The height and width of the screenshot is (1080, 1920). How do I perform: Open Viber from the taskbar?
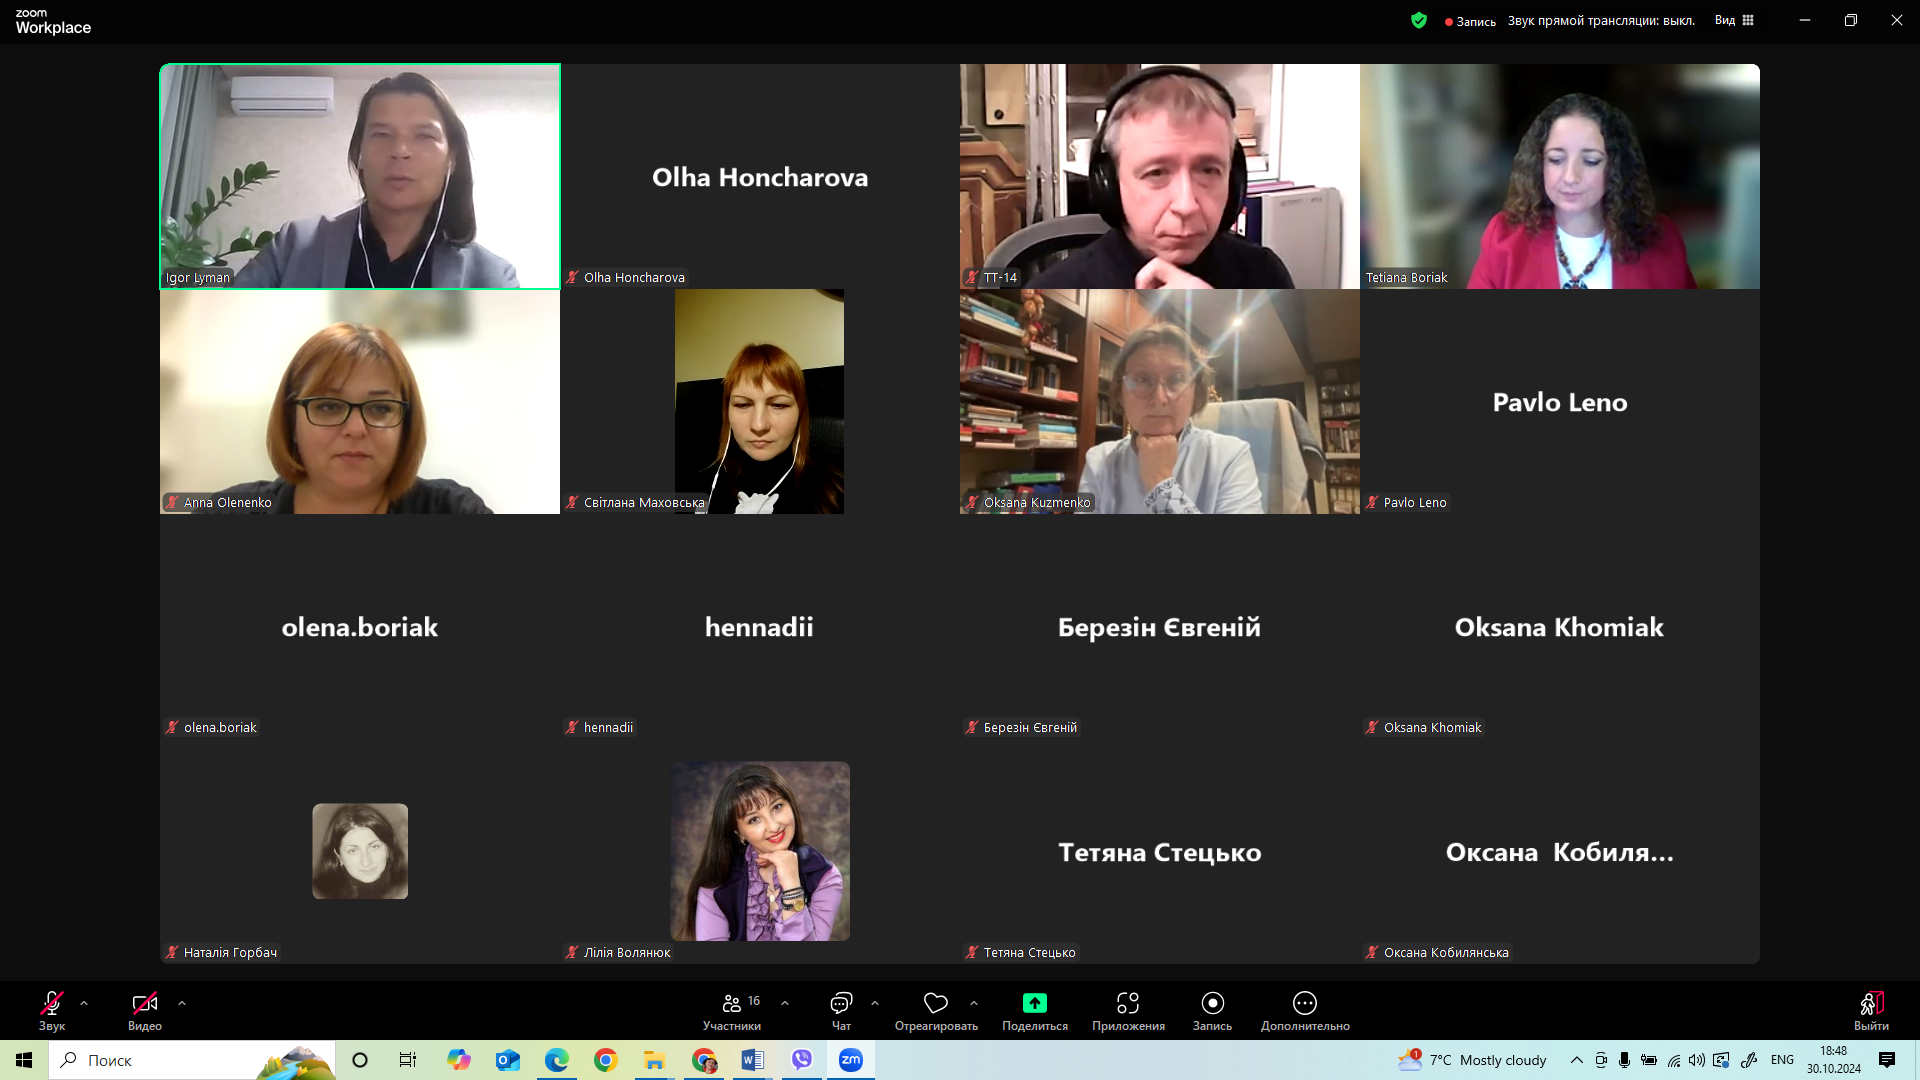point(802,1060)
